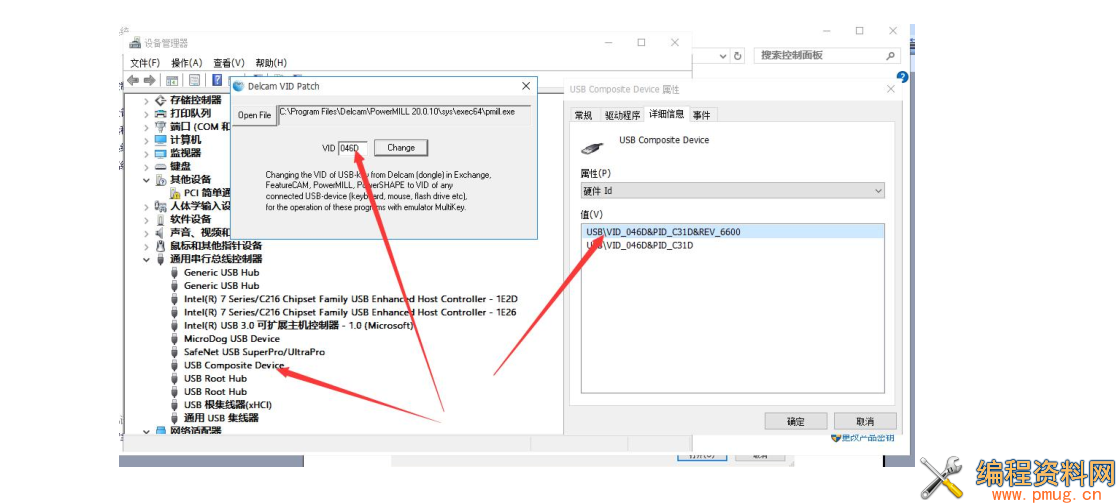Click the Delcam VID Patch title icon
Screen dimensions: 1118x503
point(239,86)
